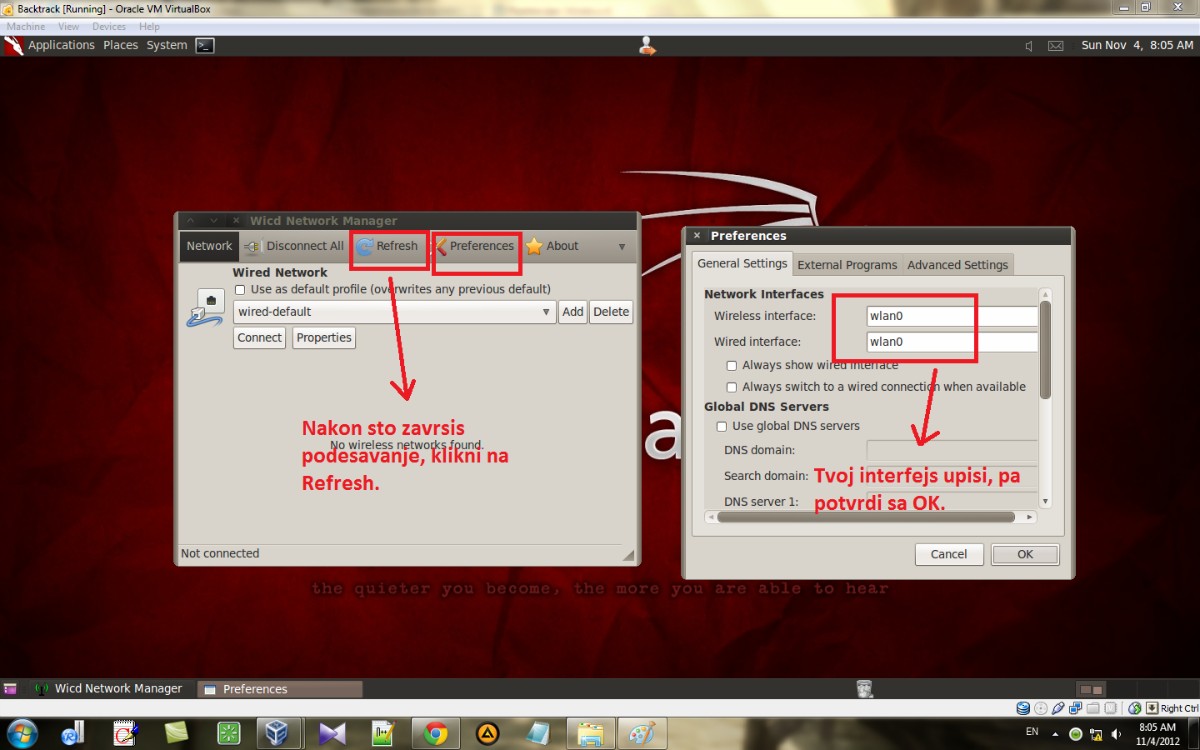Click VirtualBox hard disk status icon
The height and width of the screenshot is (750, 1200).
coord(1023,708)
